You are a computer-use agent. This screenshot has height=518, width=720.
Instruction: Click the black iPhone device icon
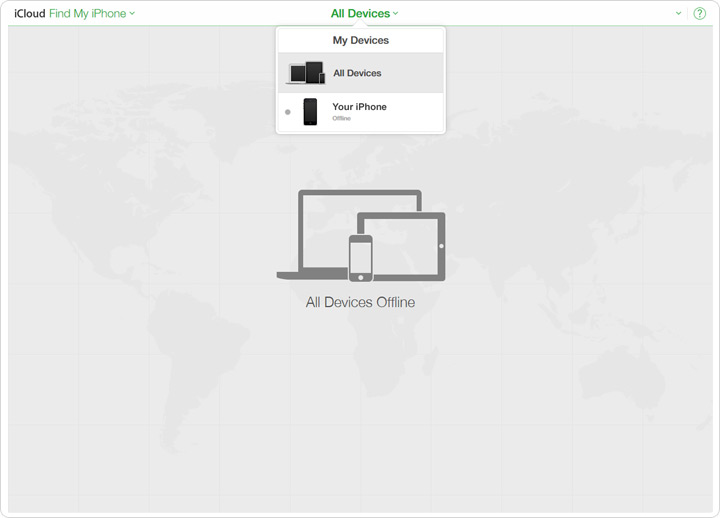[x=310, y=112]
